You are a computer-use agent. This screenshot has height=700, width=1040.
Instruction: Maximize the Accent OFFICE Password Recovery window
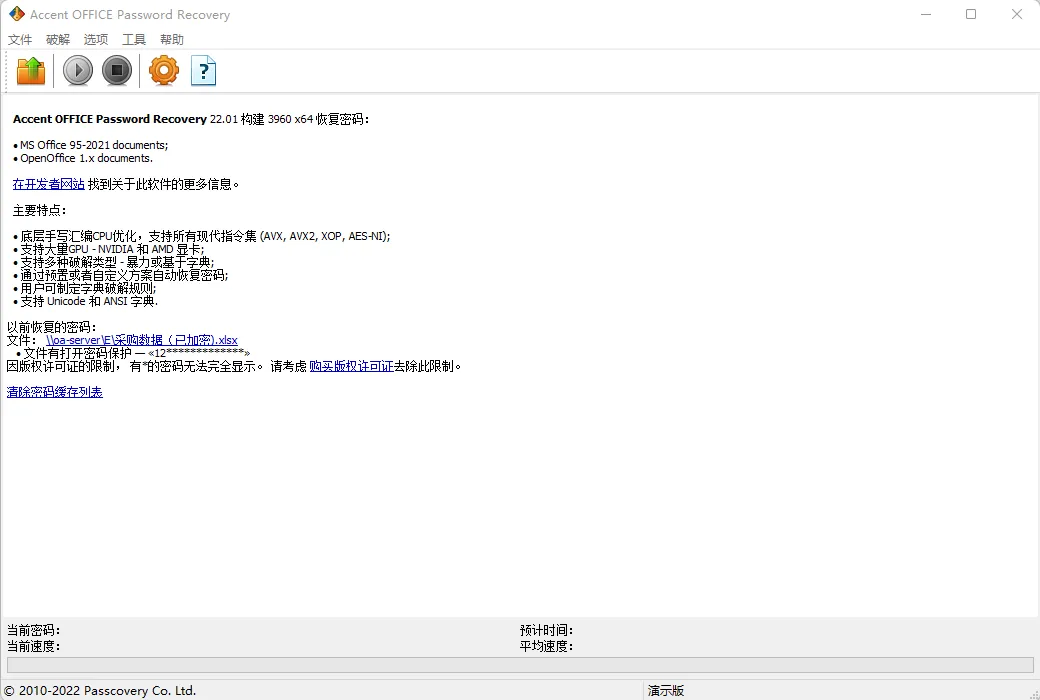pos(971,14)
